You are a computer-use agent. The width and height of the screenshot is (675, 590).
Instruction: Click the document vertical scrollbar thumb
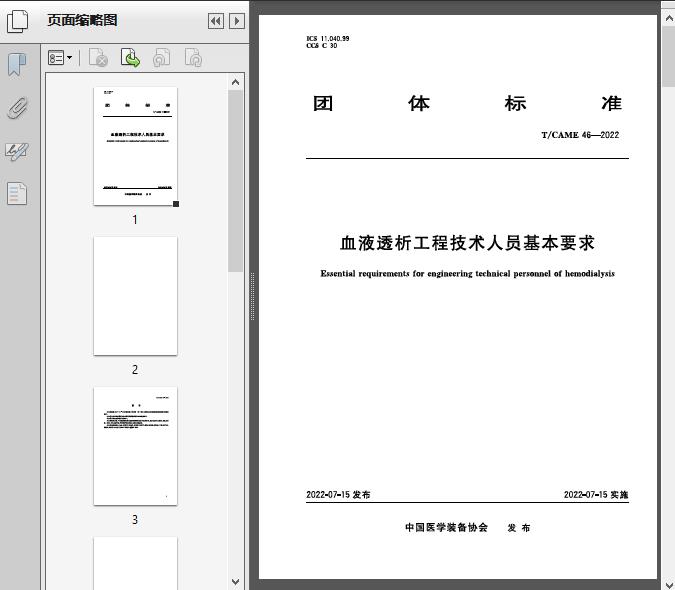tap(669, 57)
